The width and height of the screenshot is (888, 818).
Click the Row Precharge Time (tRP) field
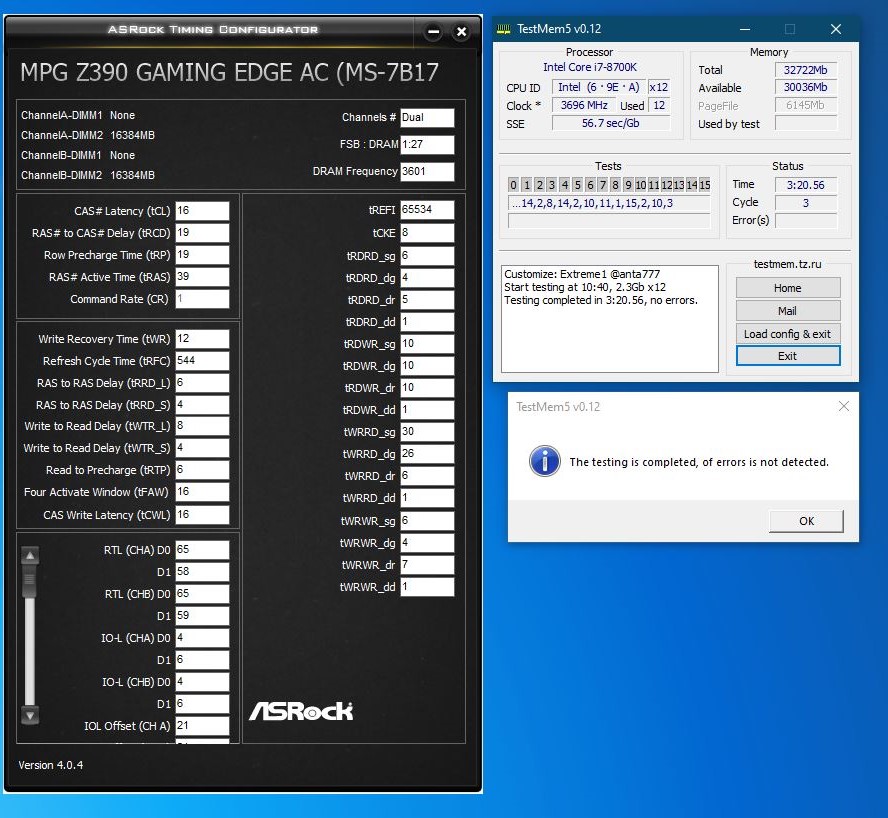point(202,255)
